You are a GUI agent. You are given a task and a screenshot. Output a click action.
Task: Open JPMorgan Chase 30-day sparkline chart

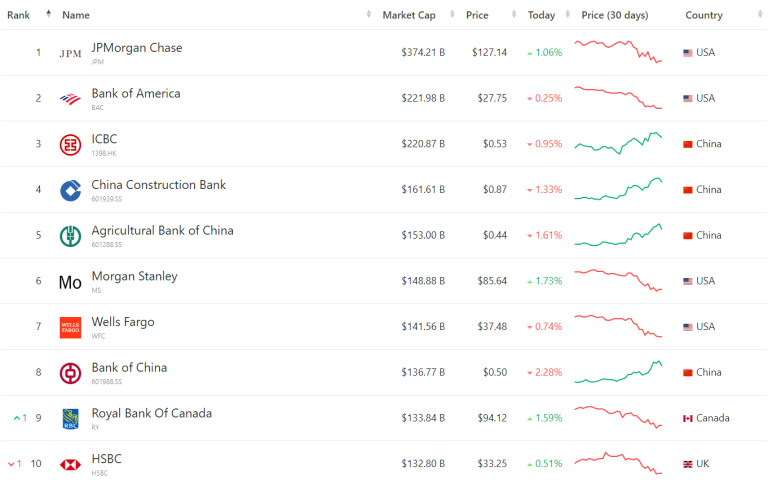click(618, 52)
